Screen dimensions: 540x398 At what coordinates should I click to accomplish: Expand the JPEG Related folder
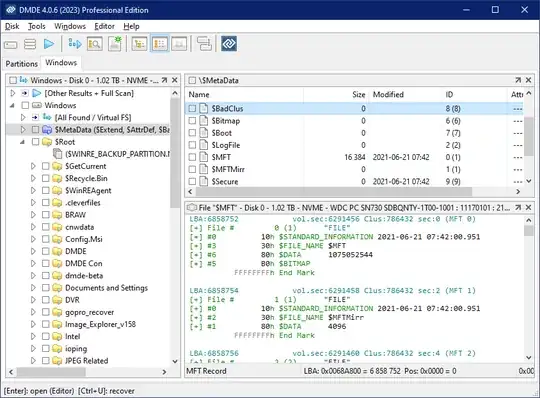coord(33,361)
